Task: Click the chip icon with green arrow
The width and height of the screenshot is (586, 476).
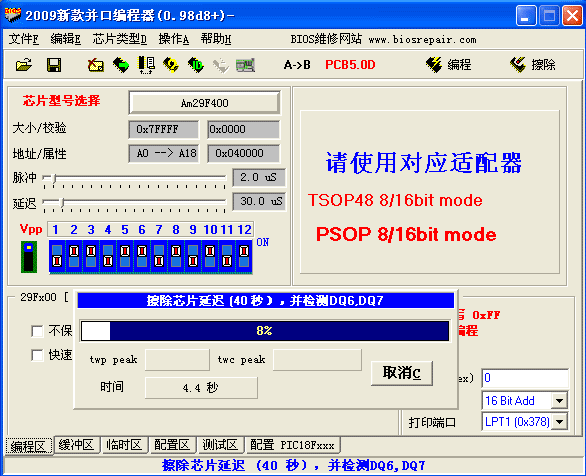Action: [x=121, y=65]
